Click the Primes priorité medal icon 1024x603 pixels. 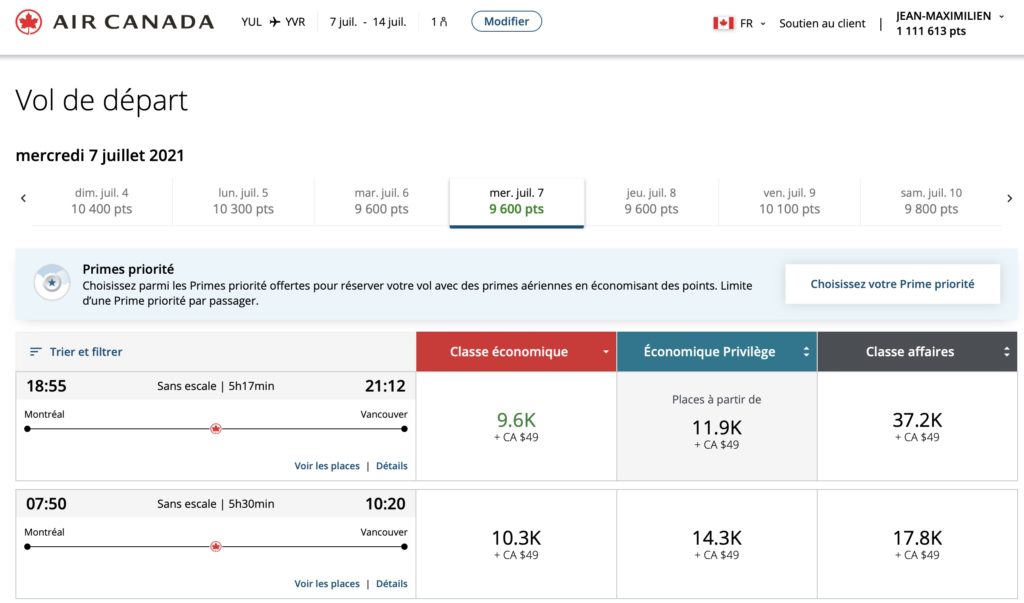point(52,282)
